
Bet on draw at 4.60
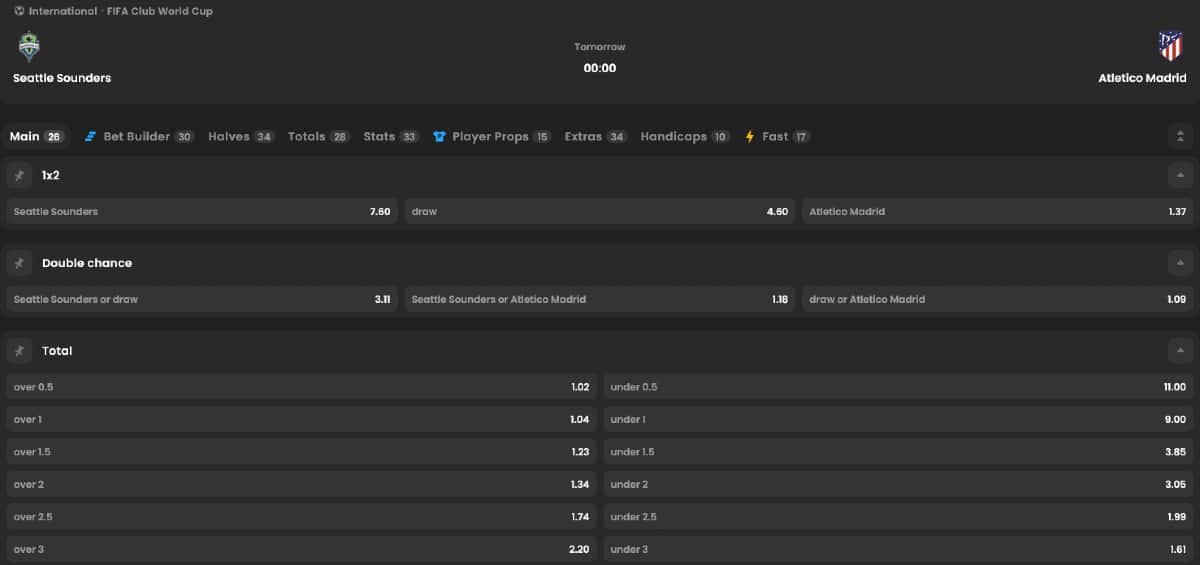pos(600,212)
